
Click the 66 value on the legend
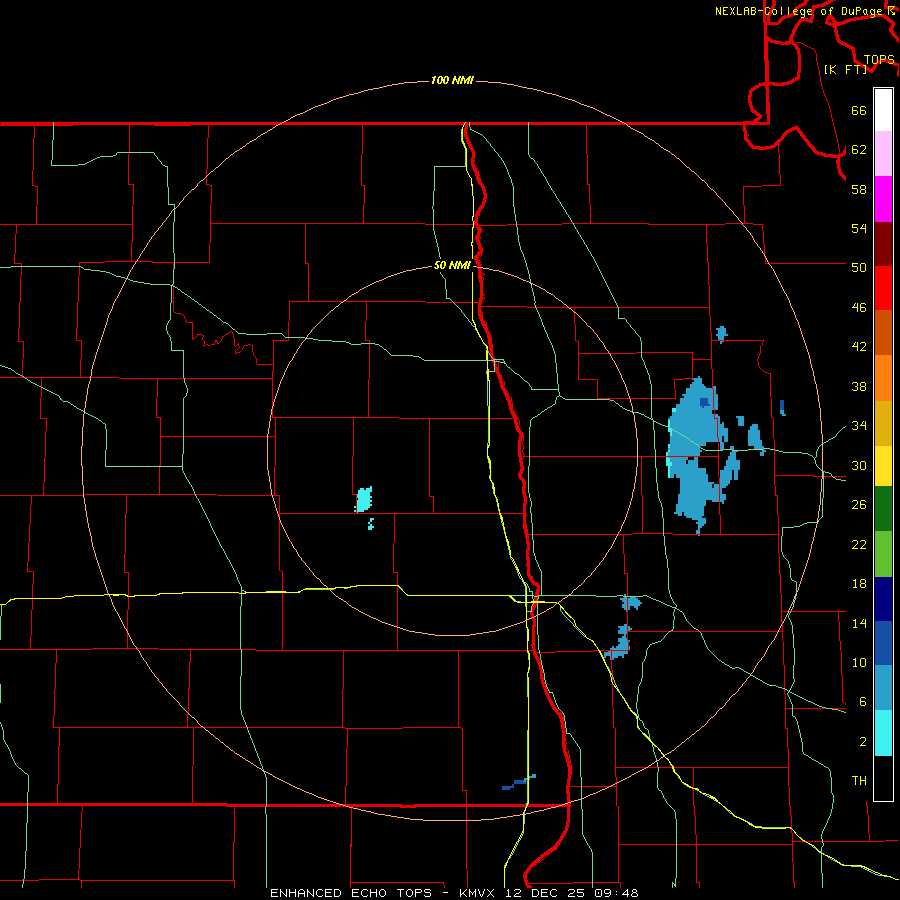pos(859,111)
